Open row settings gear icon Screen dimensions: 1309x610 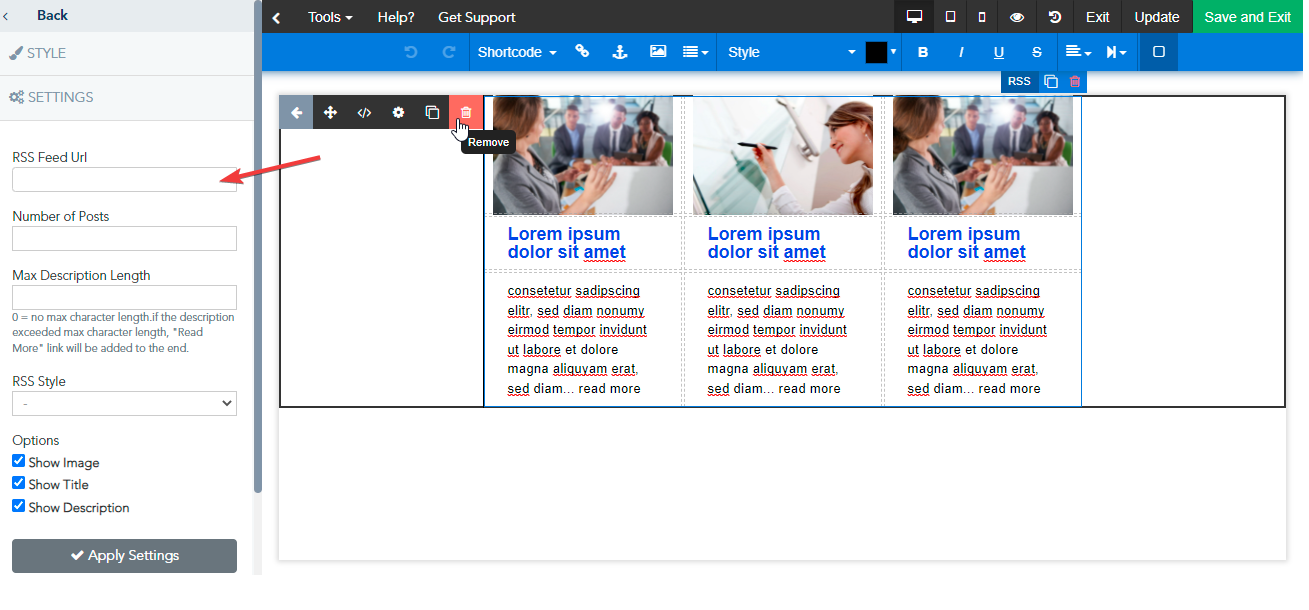click(x=398, y=113)
